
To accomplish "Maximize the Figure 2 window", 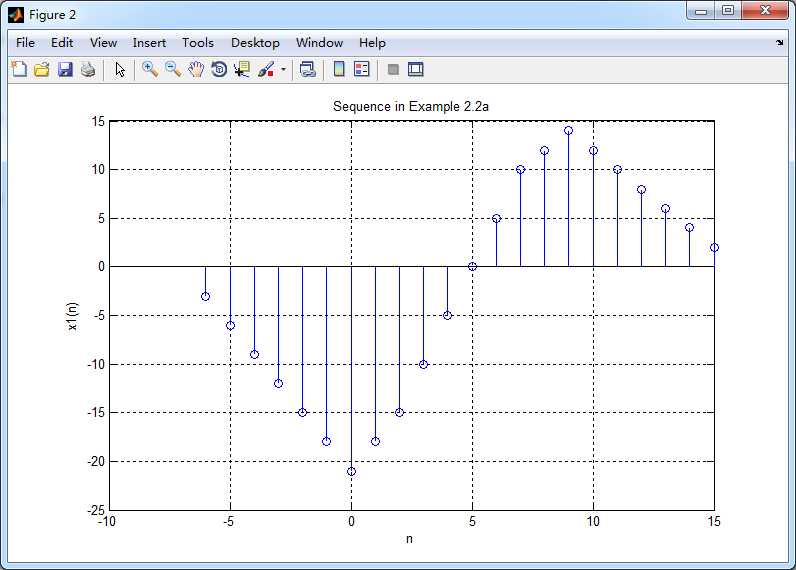I will click(x=727, y=11).
